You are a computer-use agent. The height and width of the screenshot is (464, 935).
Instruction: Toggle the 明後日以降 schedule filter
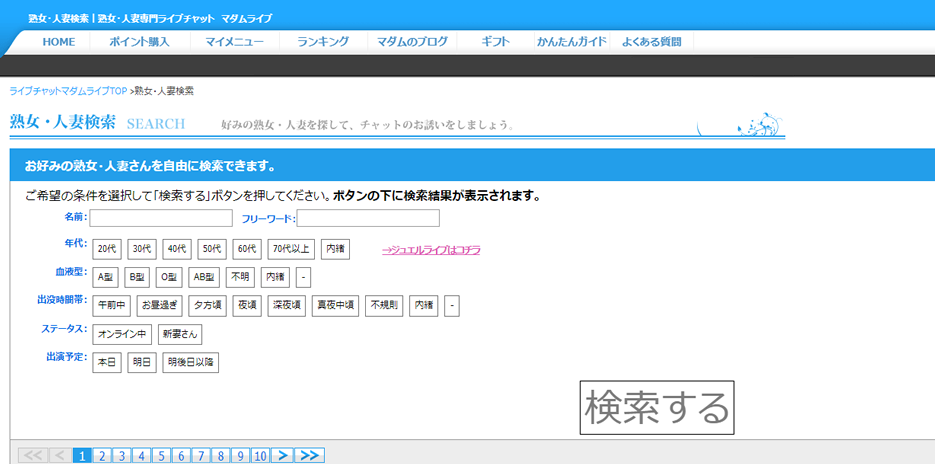point(191,362)
